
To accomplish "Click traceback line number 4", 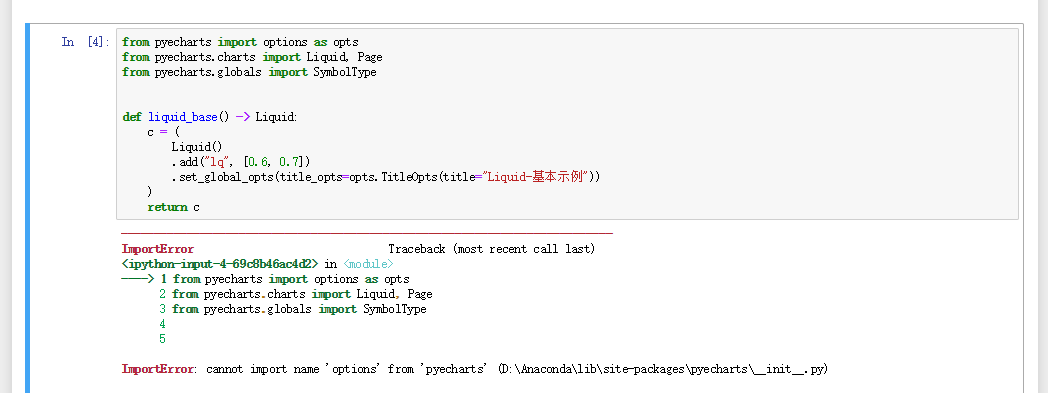I will coord(162,324).
